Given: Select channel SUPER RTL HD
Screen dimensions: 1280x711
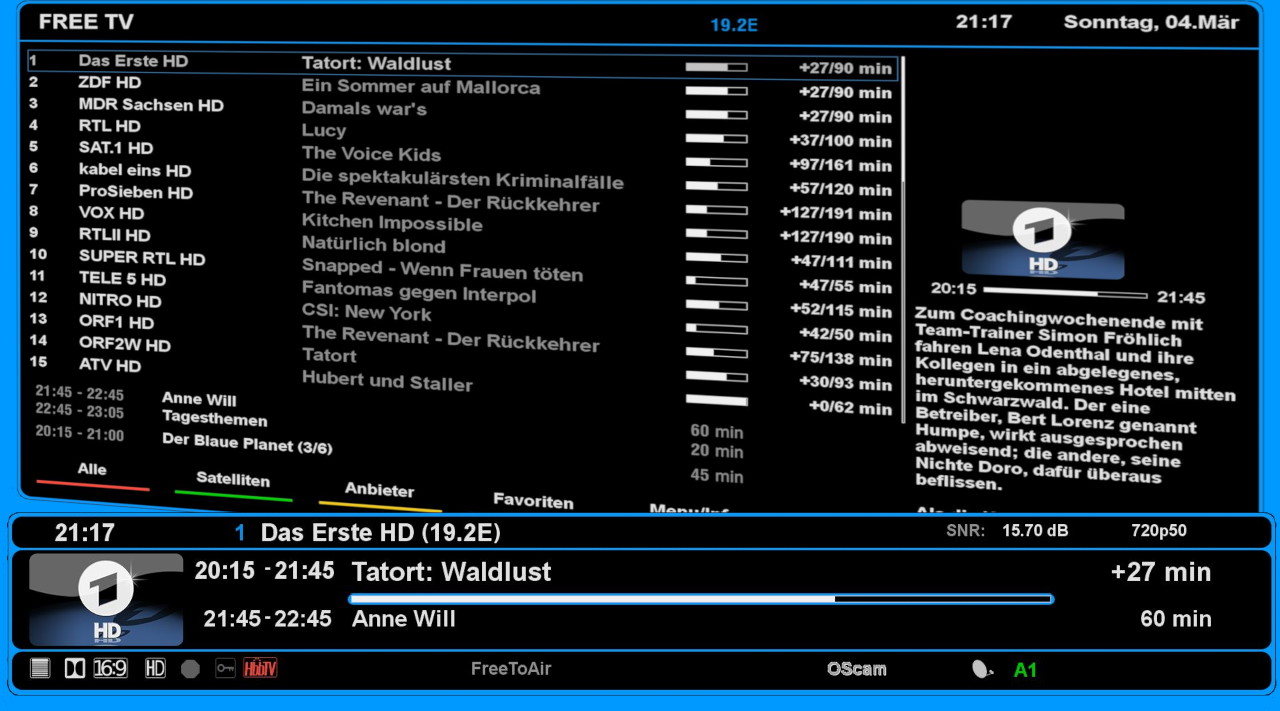Looking at the screenshot, I should [142, 257].
